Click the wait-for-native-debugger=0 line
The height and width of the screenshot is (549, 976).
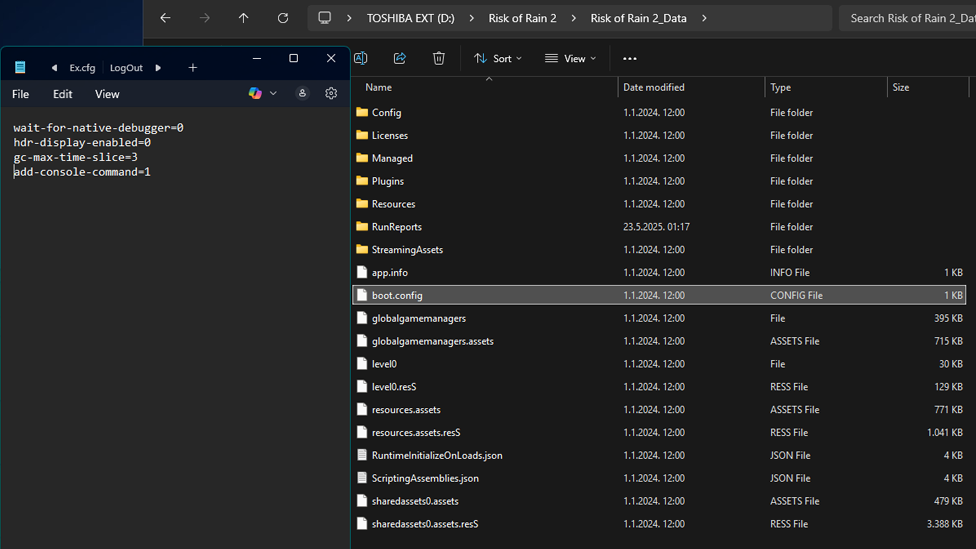[98, 128]
